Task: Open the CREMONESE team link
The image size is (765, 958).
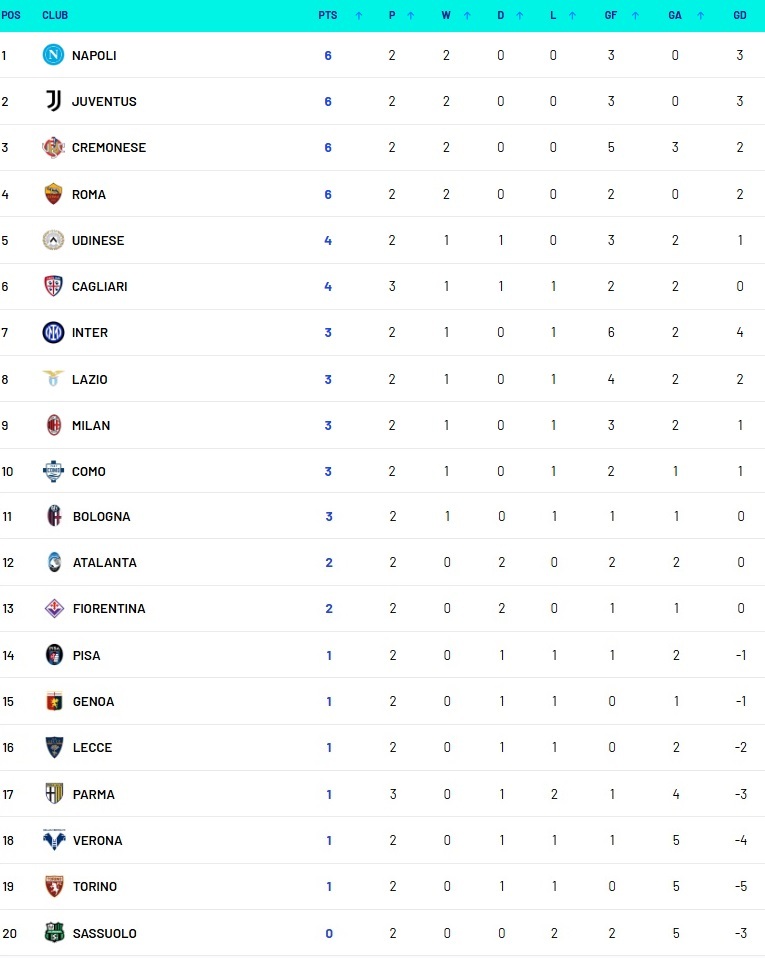Action: [109, 147]
